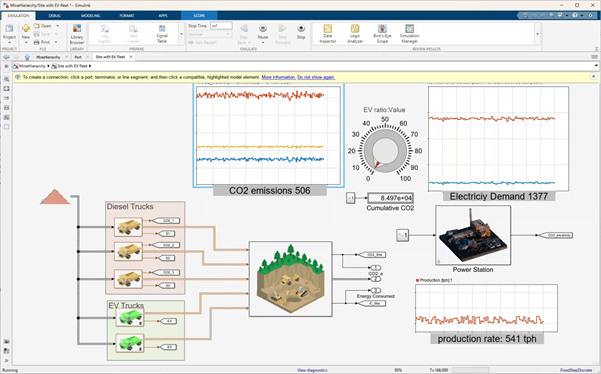Expand the Review Results gallery arrow
This screenshot has height=374, width=601.
pyautogui.click(x=537, y=34)
